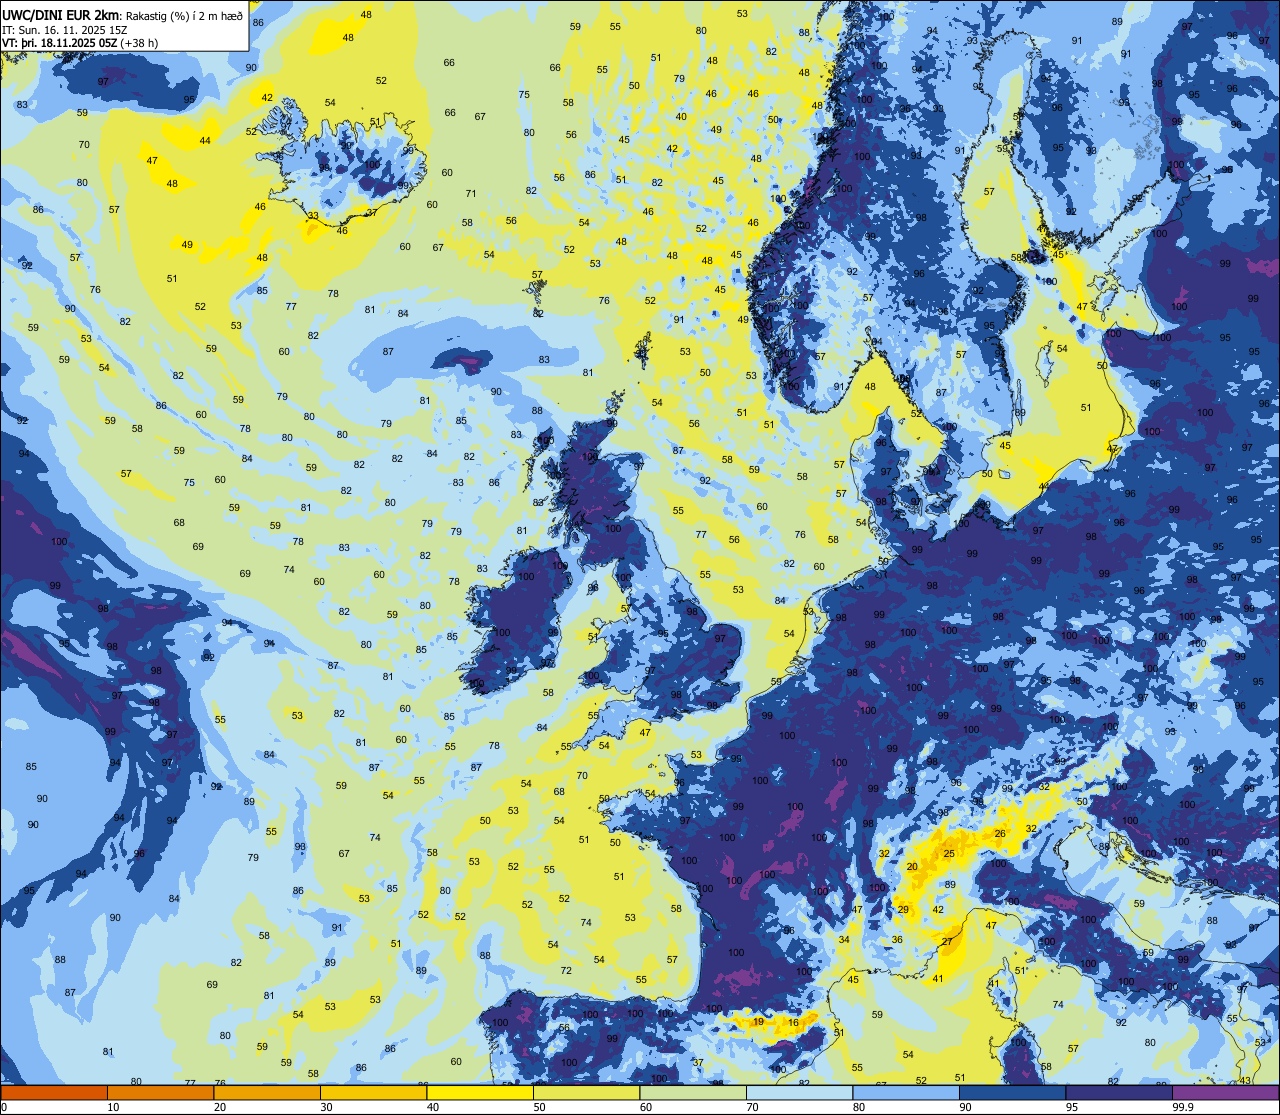Click the '99.9' label on the color scale
The width and height of the screenshot is (1280, 1115).
click(1182, 1107)
